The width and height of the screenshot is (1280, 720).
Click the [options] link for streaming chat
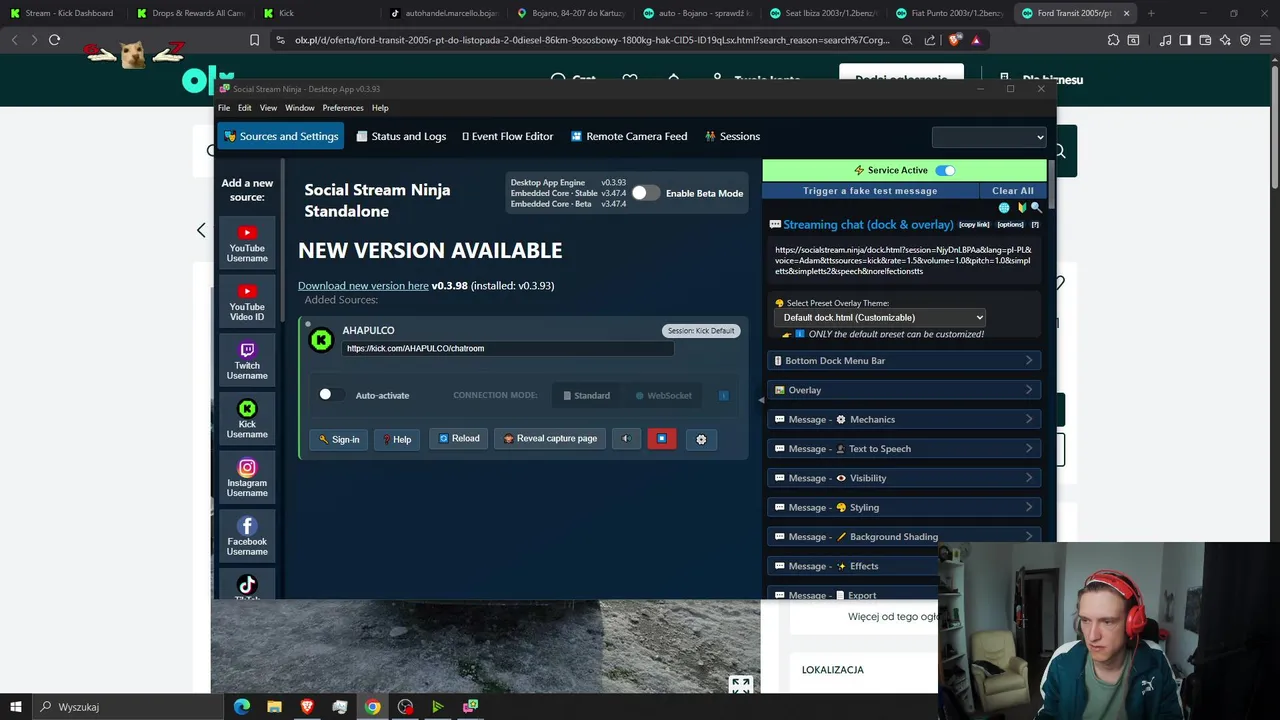click(1010, 225)
